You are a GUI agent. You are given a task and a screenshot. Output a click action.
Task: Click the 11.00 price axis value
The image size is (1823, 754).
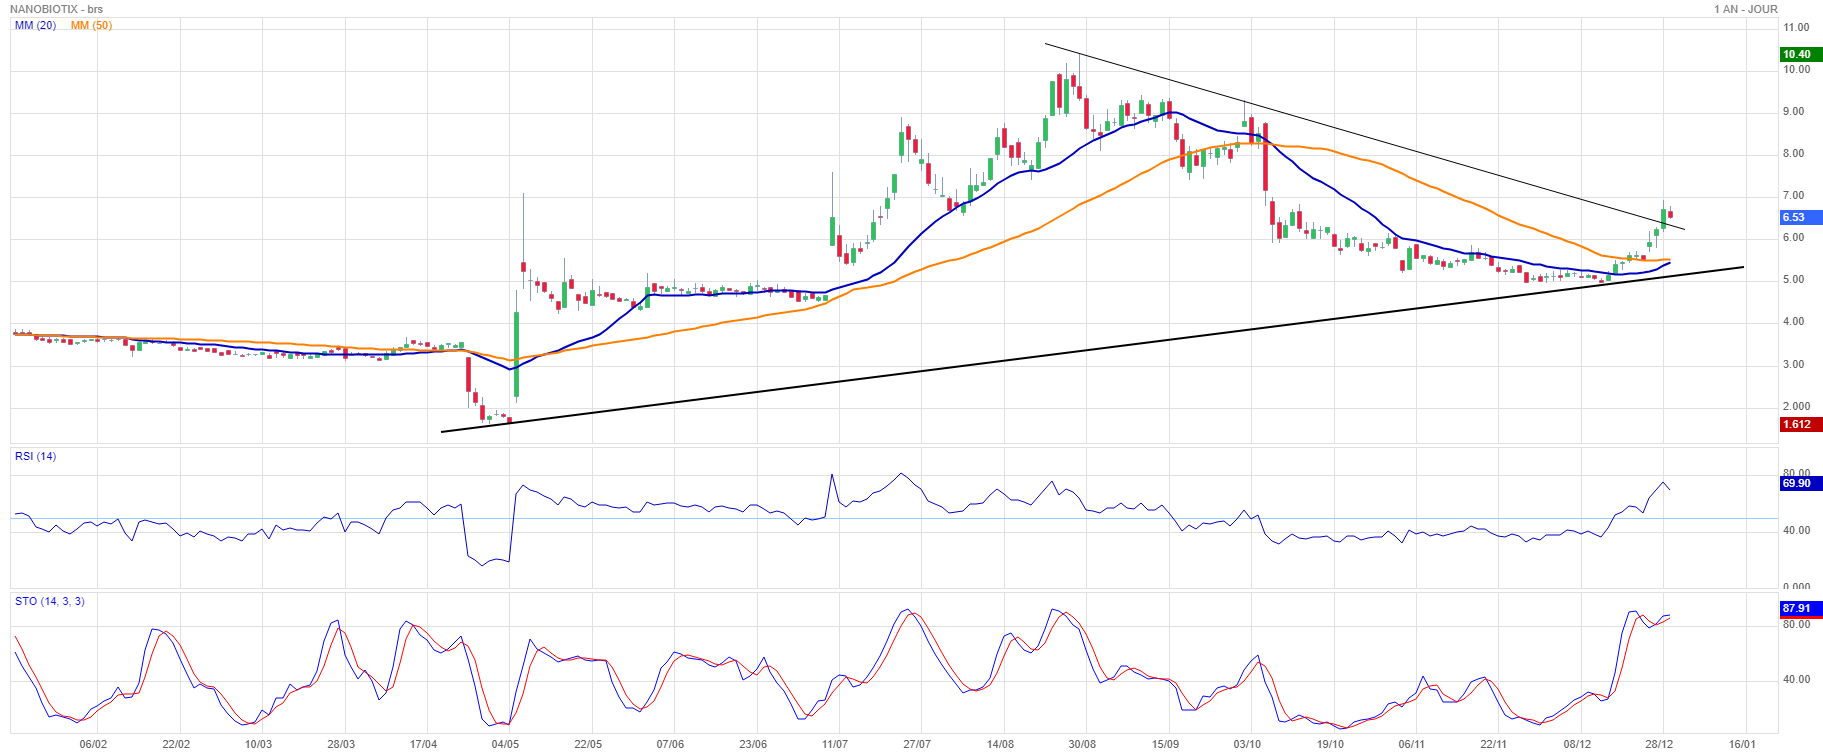click(x=1796, y=28)
